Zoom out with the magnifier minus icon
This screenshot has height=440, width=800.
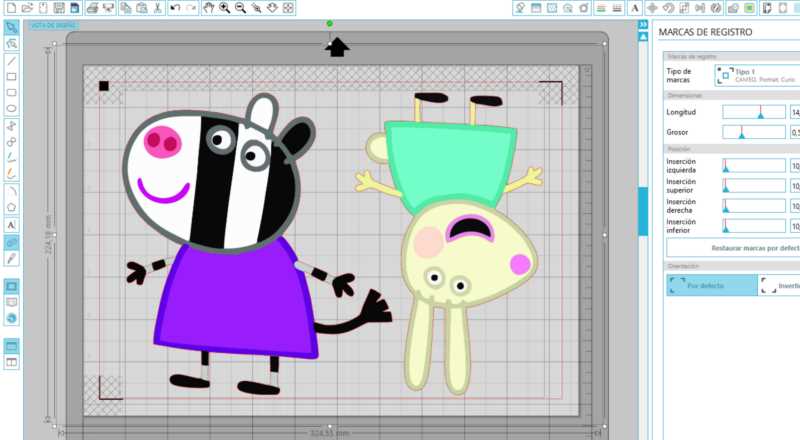click(240, 8)
